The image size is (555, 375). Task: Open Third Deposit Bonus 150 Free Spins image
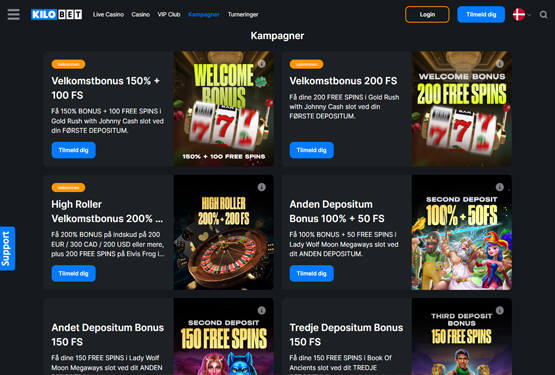tap(462, 336)
